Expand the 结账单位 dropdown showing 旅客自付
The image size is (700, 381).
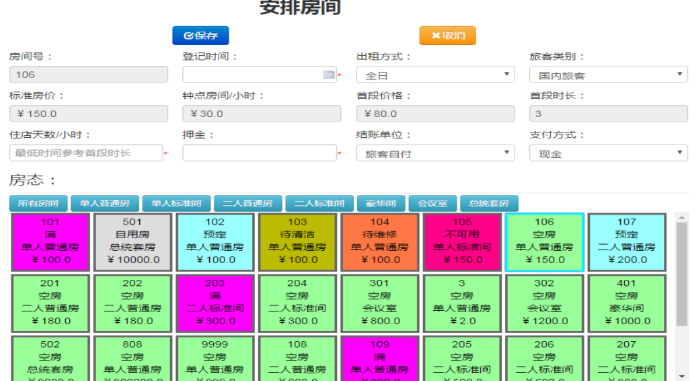pos(435,153)
